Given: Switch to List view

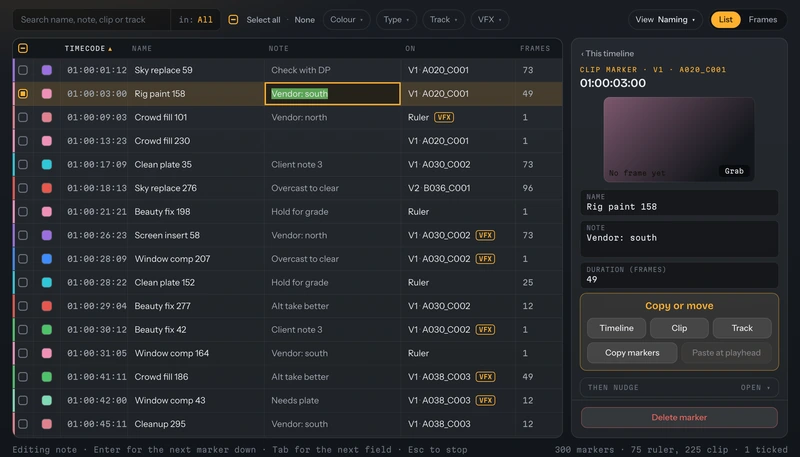Looking at the screenshot, I should [x=726, y=20].
